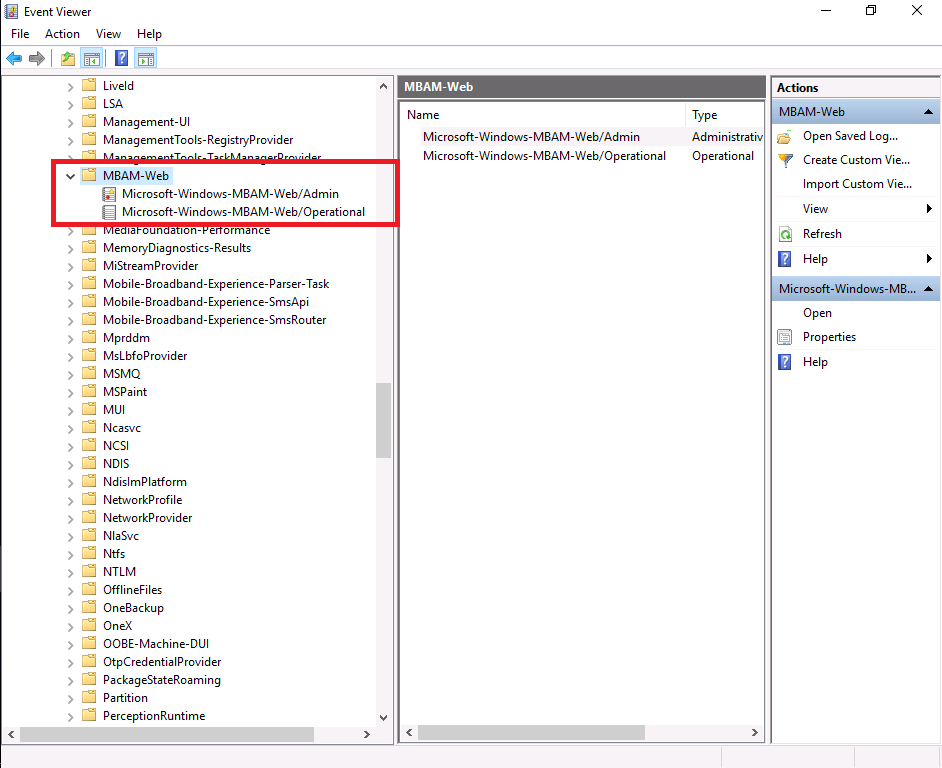Image resolution: width=942 pixels, height=768 pixels.
Task: Click Refresh action link
Action: (822, 234)
